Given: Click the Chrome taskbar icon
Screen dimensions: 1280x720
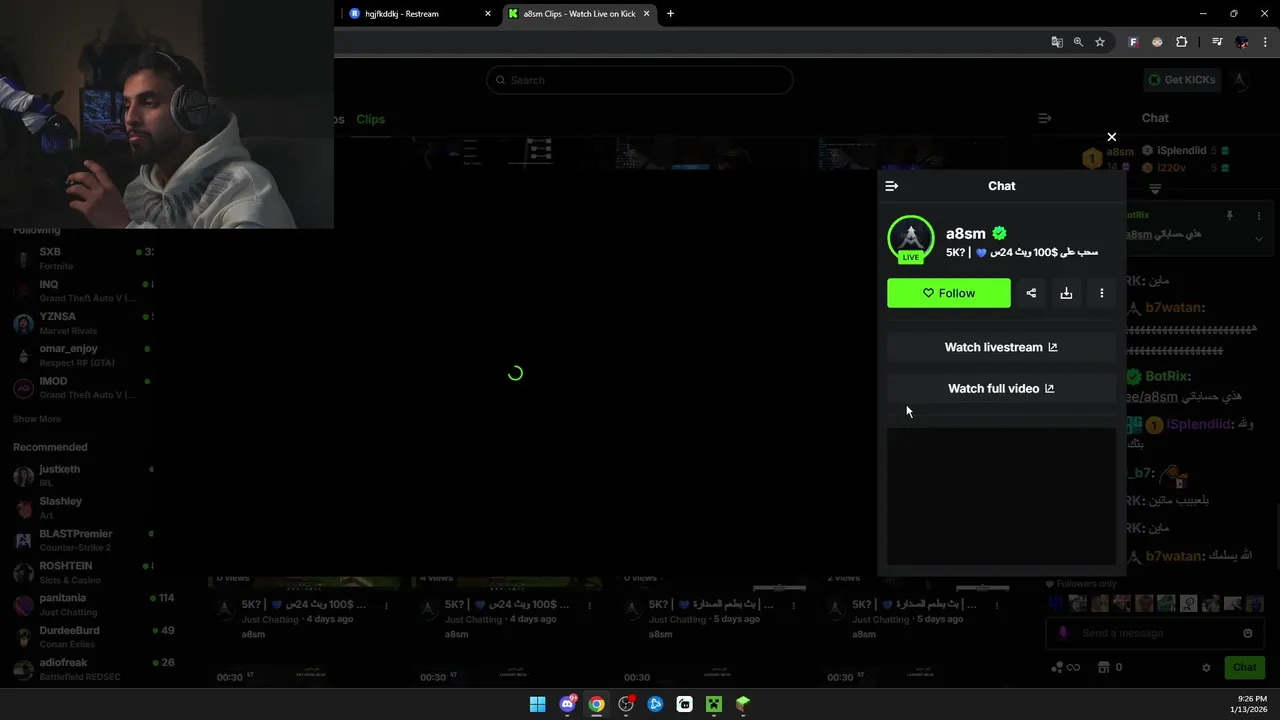Looking at the screenshot, I should (x=596, y=704).
